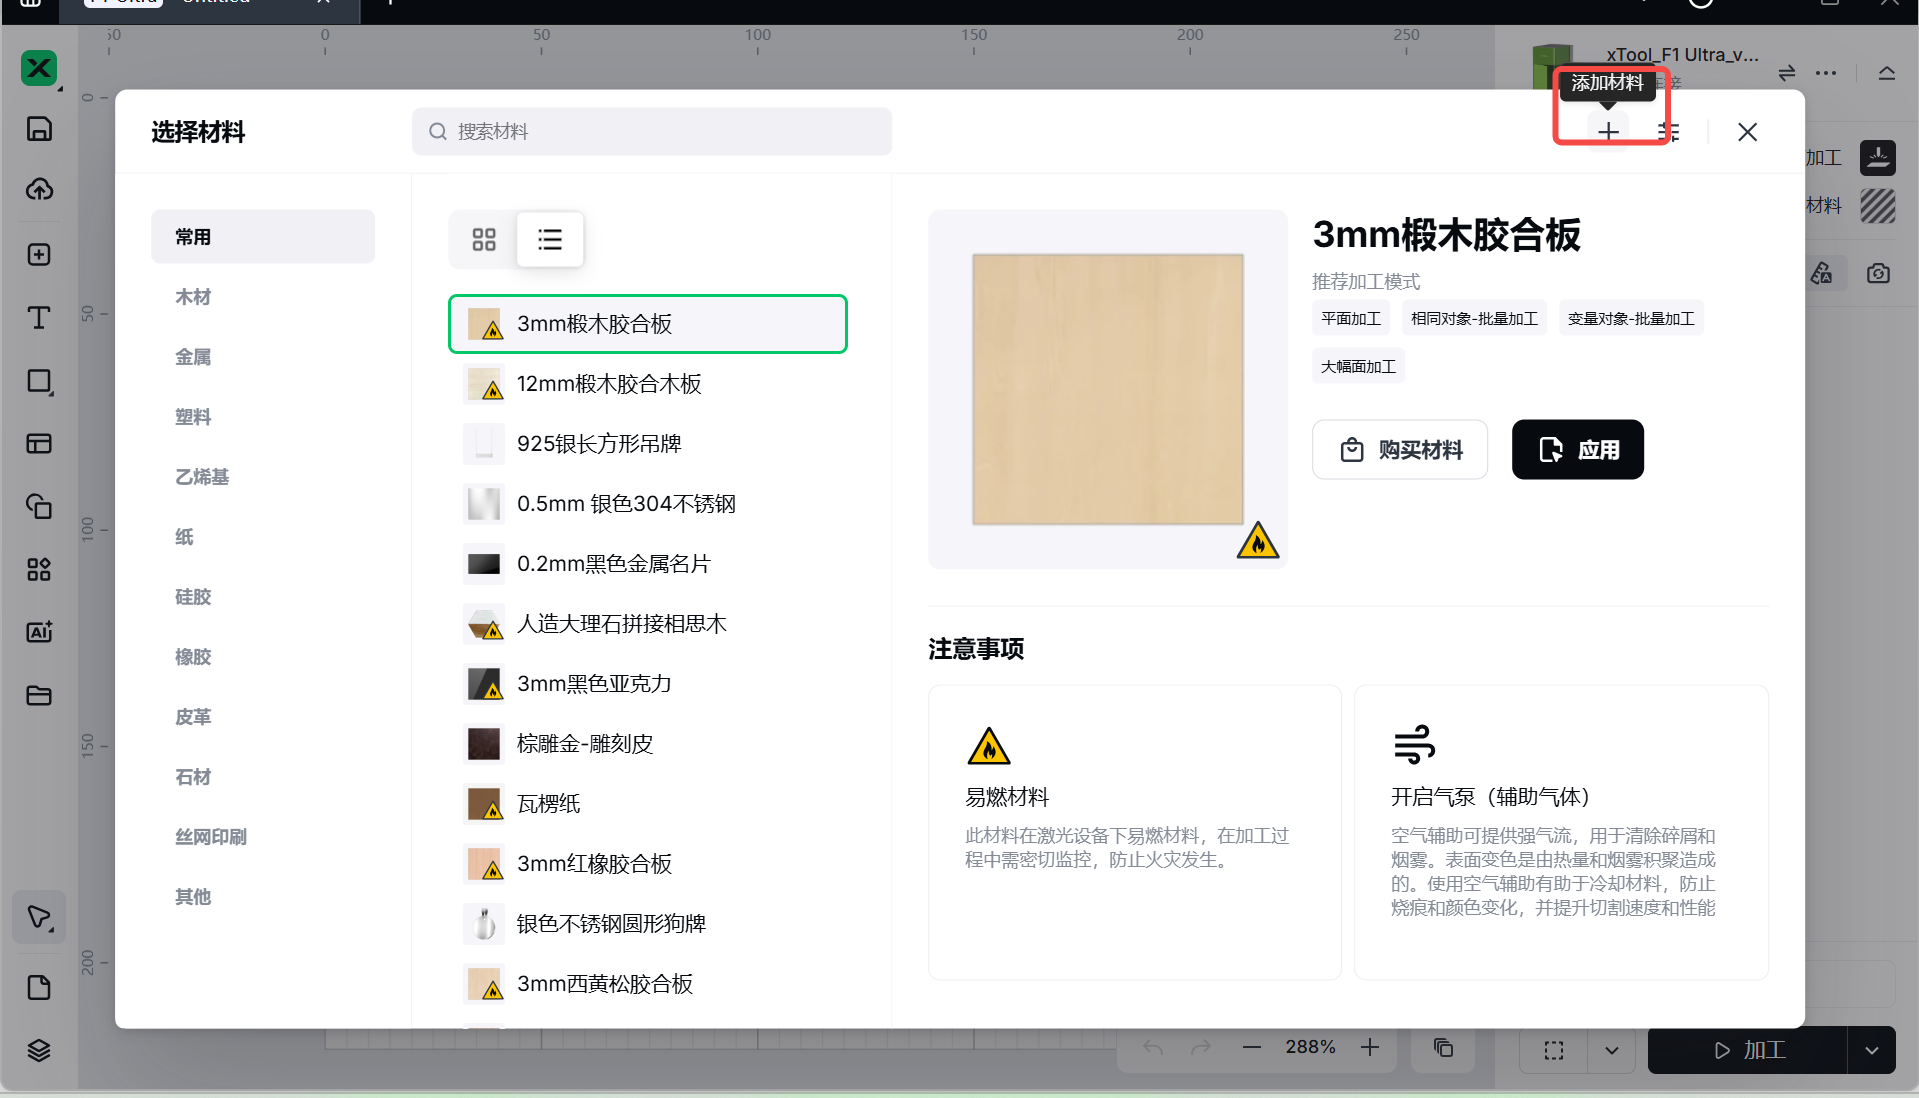Image resolution: width=1919 pixels, height=1098 pixels.
Task: Expand the 加工 process options dropdown arrow
Action: pos(1871,1051)
